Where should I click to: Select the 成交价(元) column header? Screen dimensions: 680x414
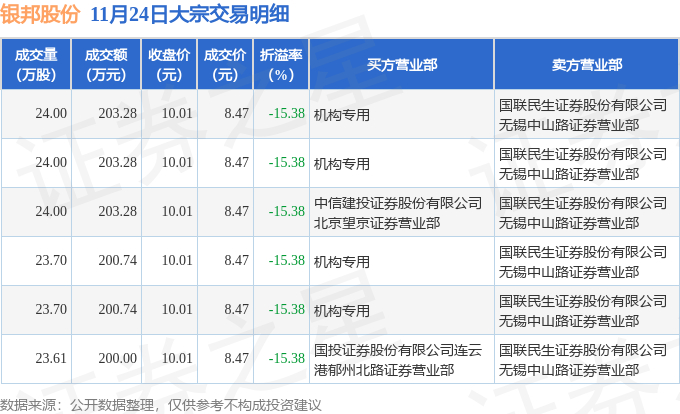pyautogui.click(x=225, y=65)
